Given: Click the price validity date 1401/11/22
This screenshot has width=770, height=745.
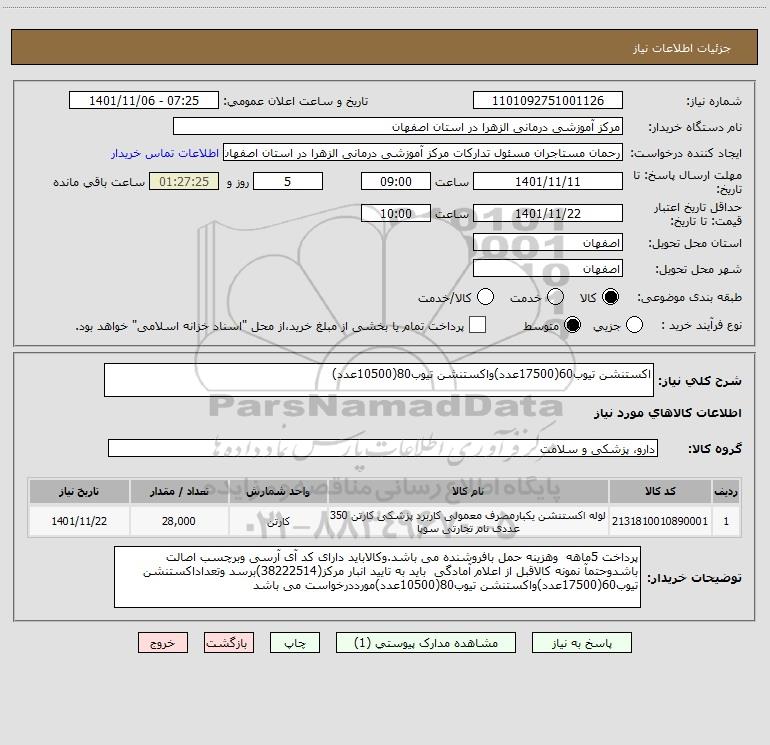Looking at the screenshot, I should click(548, 214).
